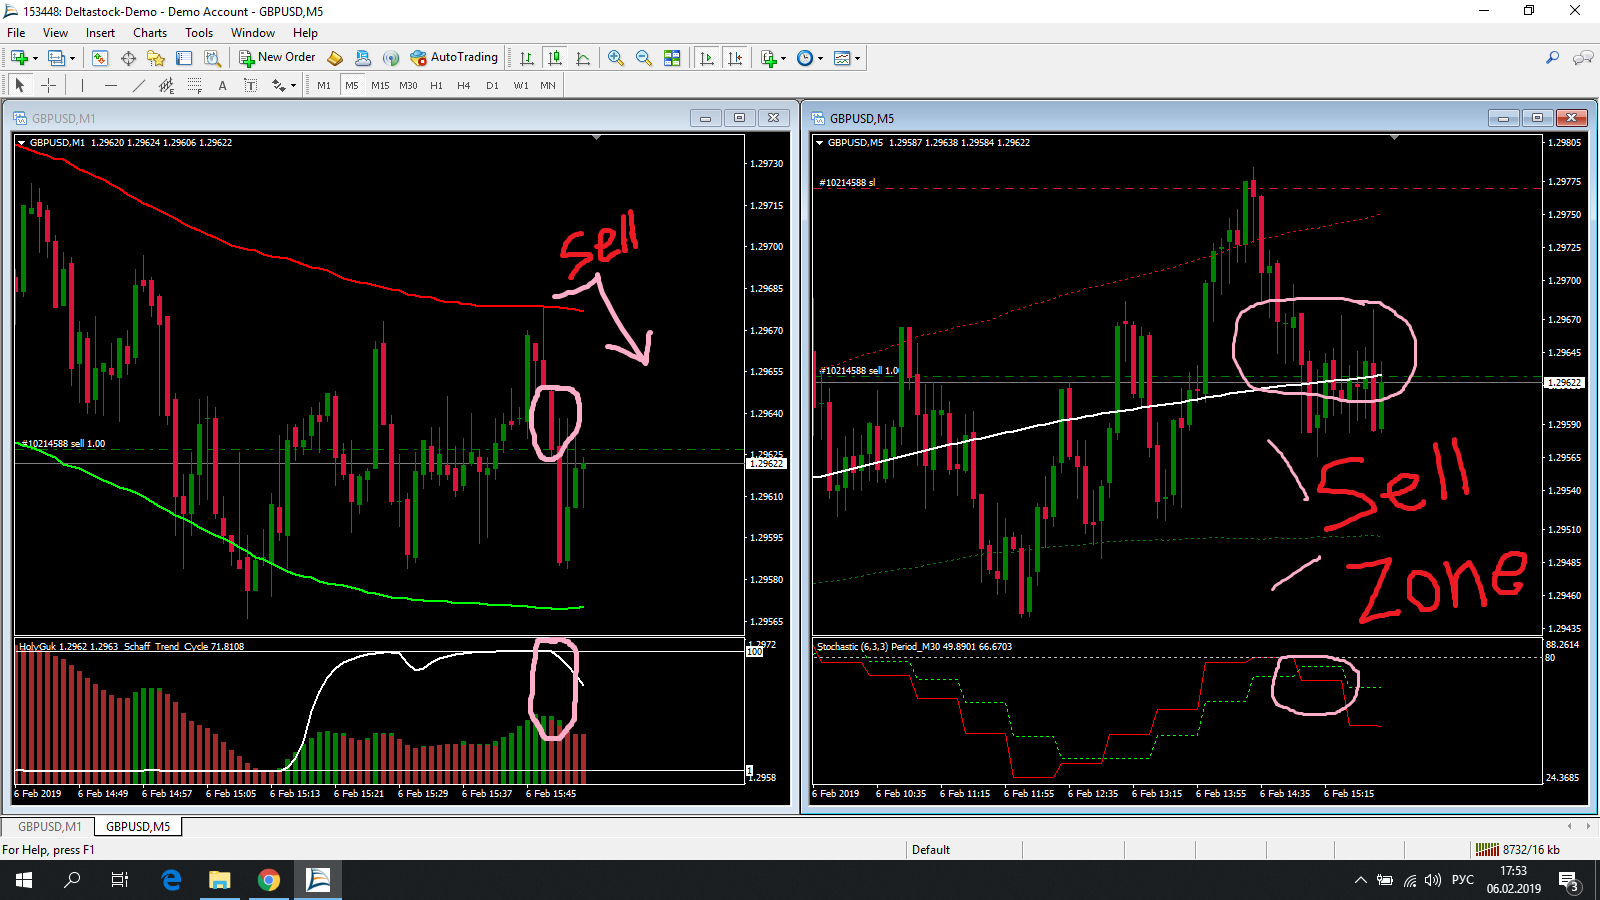The image size is (1600, 900).
Task: Switch to MN timeframe
Action: 548,86
